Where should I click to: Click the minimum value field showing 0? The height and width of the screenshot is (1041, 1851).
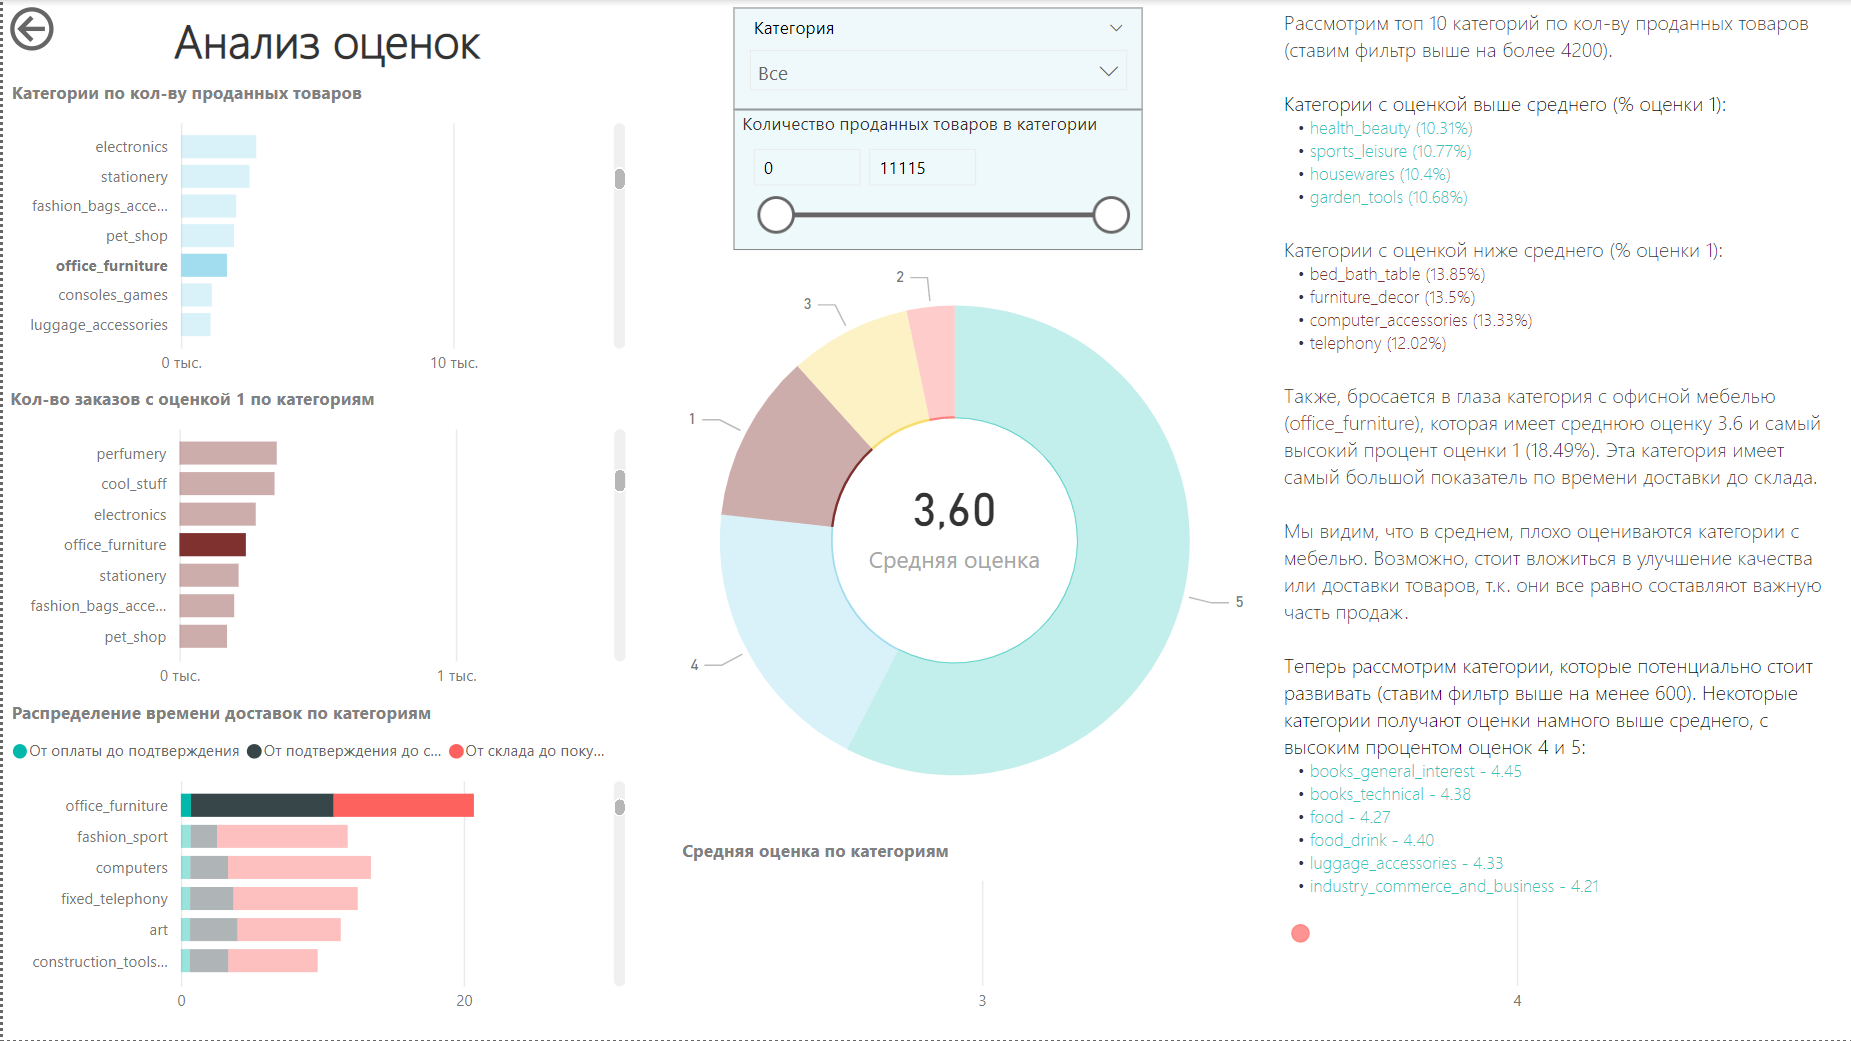click(806, 166)
